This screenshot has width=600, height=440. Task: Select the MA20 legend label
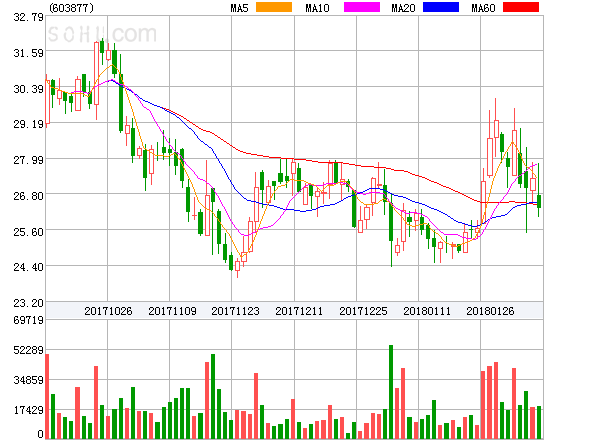point(403,8)
